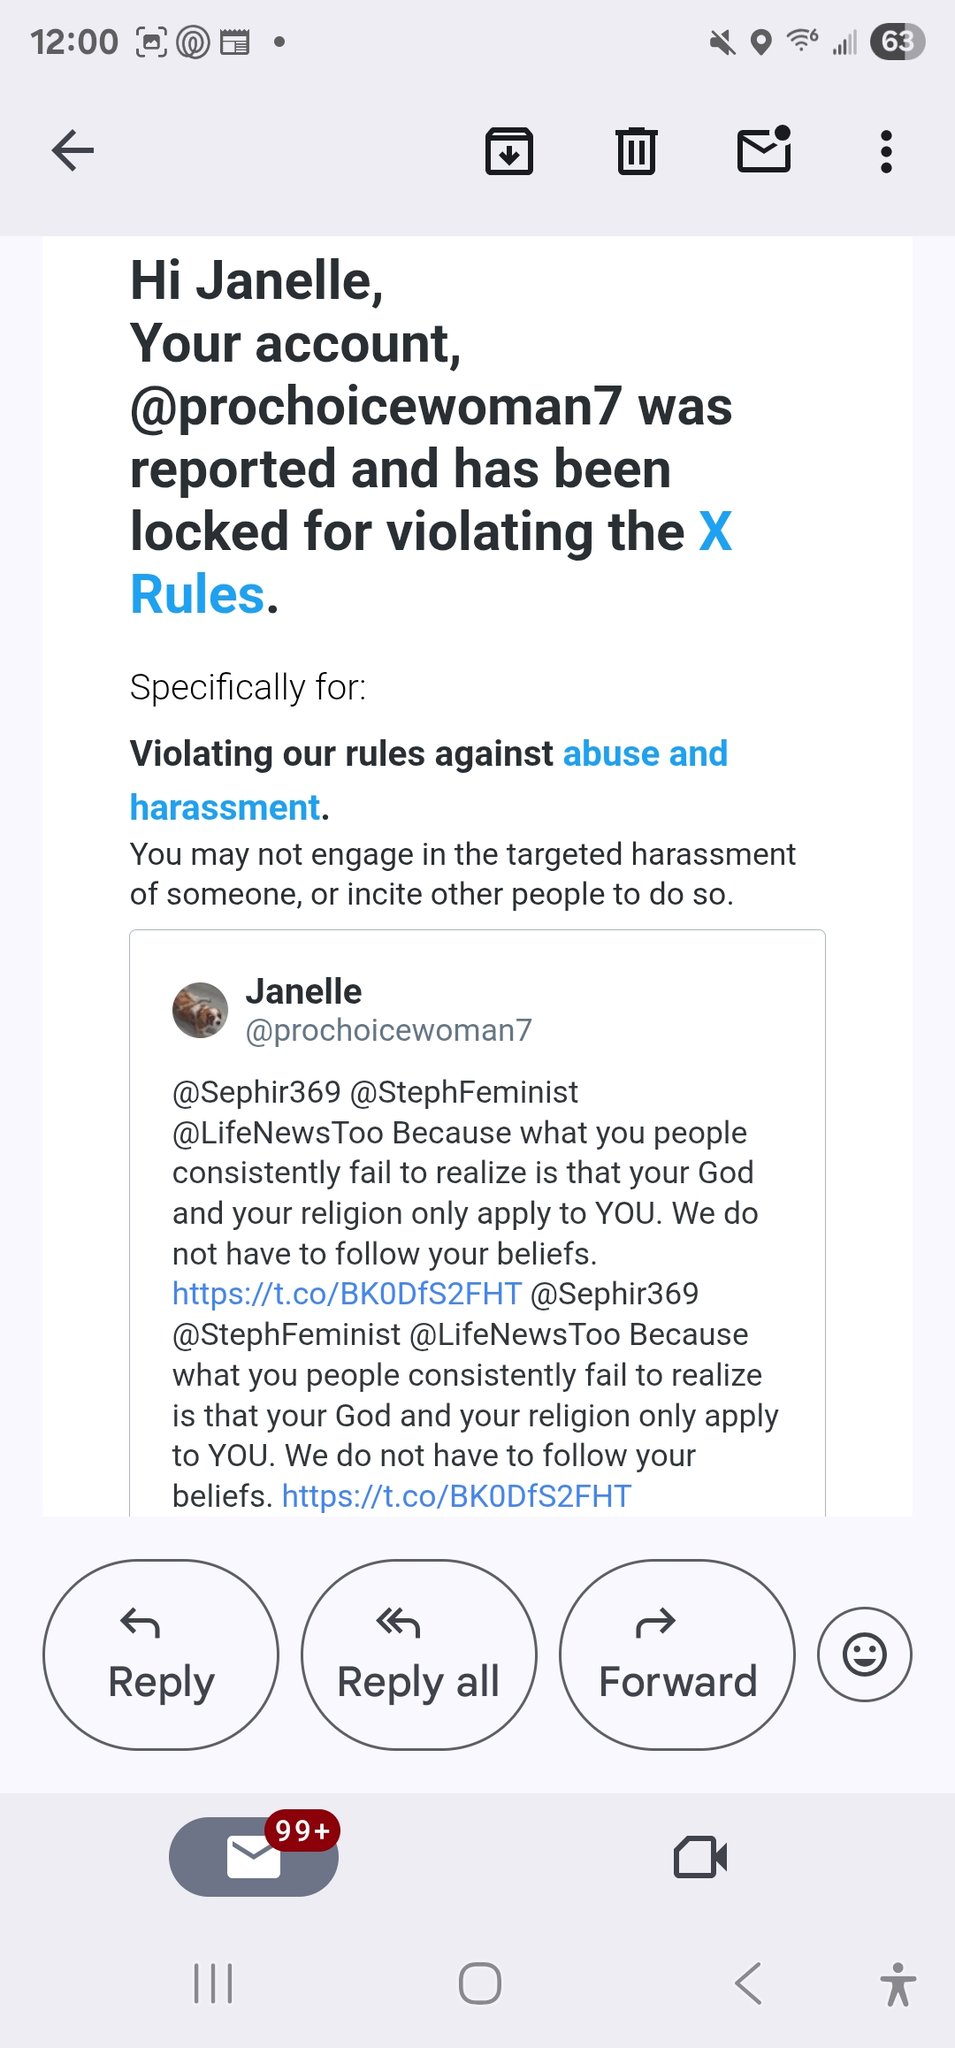
Task: Tap Janelle's profile picture thumbnail
Action: coord(200,1010)
